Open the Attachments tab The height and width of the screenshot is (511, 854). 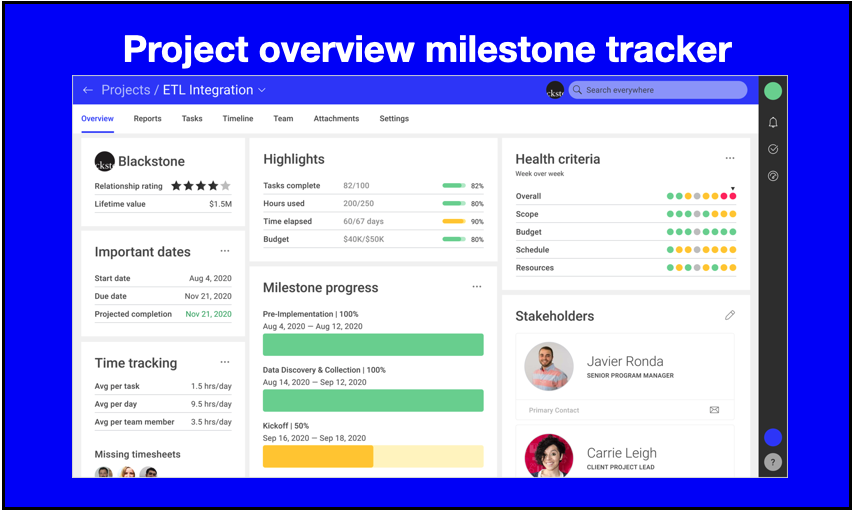tap(337, 118)
